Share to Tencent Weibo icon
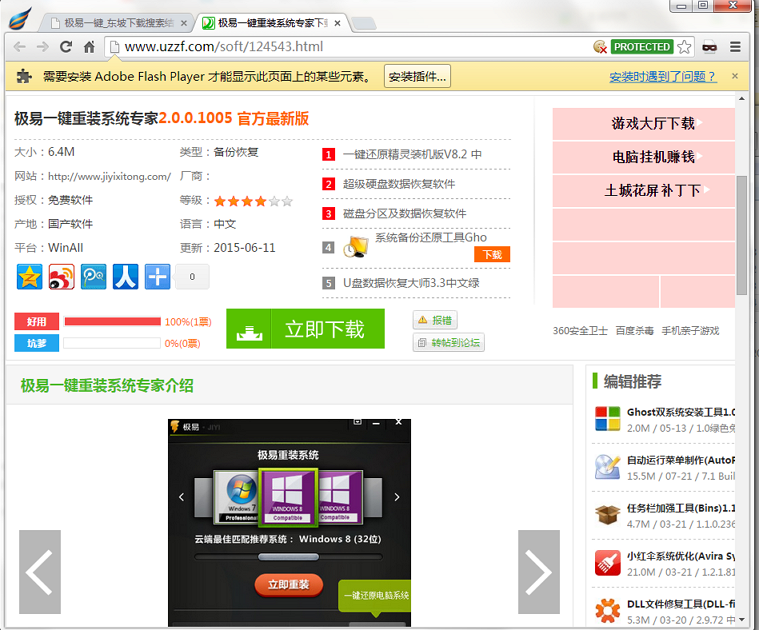Screen dimensions: 759x630 (x=93, y=277)
